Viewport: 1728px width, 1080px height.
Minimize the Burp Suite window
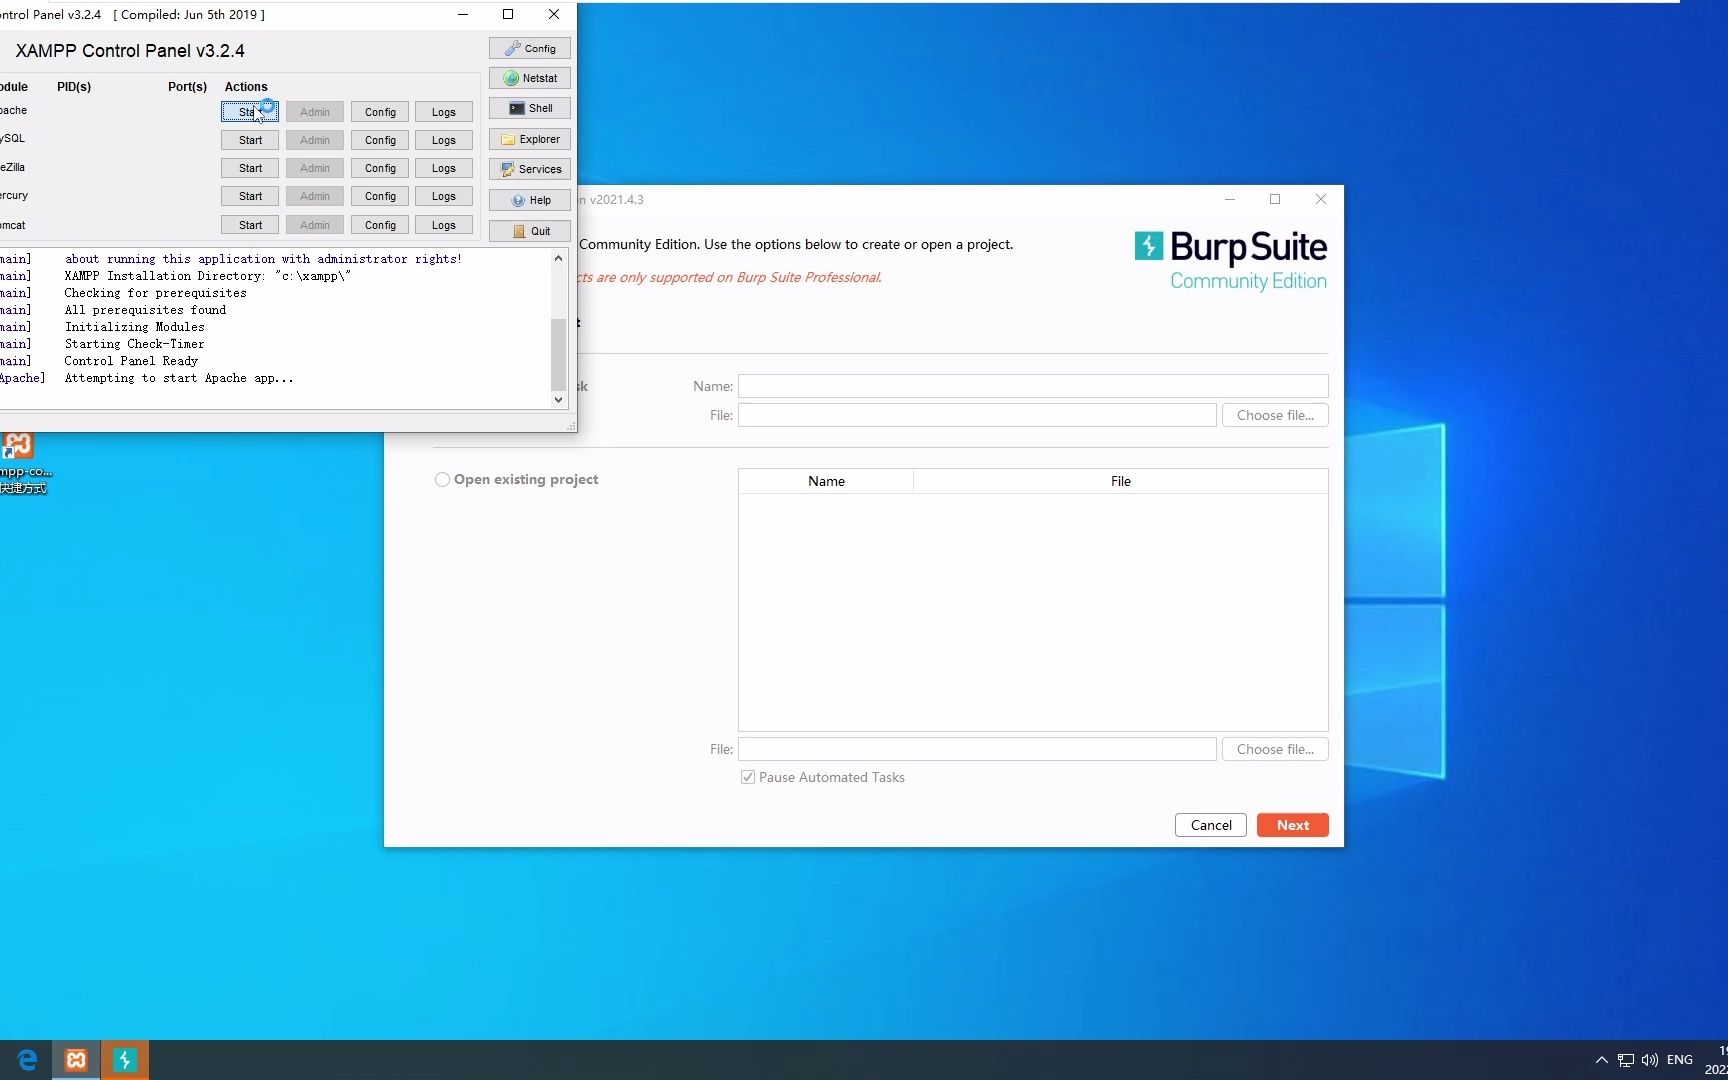1230,199
